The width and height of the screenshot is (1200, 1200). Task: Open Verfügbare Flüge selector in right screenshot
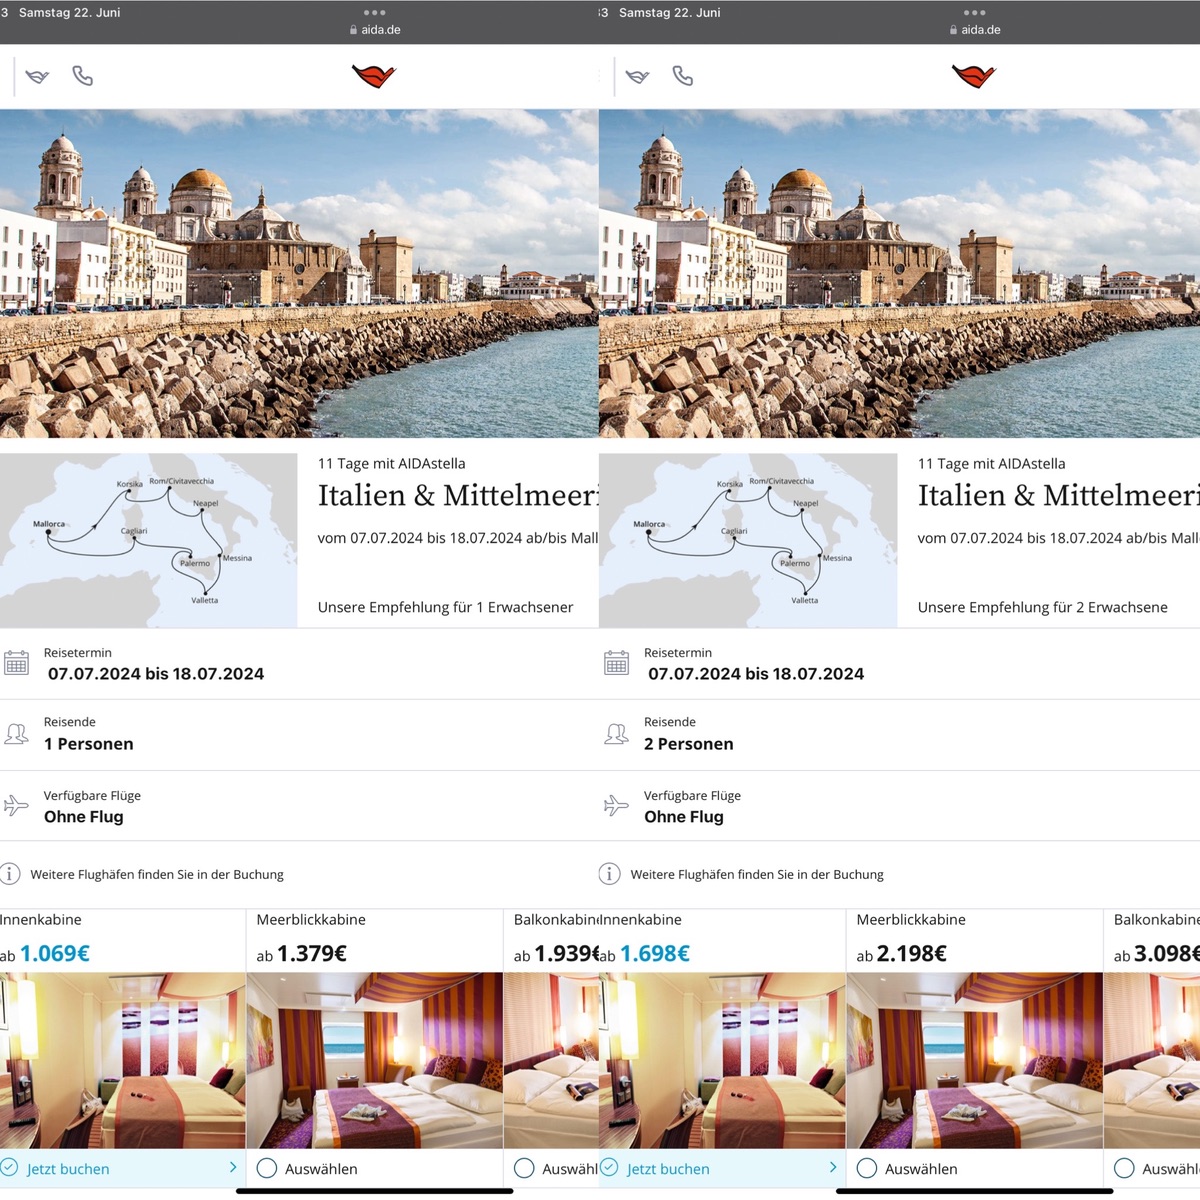(899, 806)
